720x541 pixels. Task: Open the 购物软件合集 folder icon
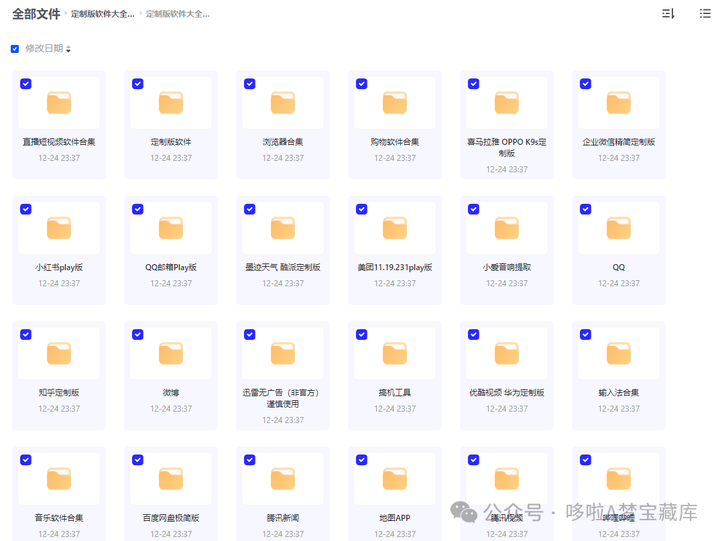tap(395, 103)
